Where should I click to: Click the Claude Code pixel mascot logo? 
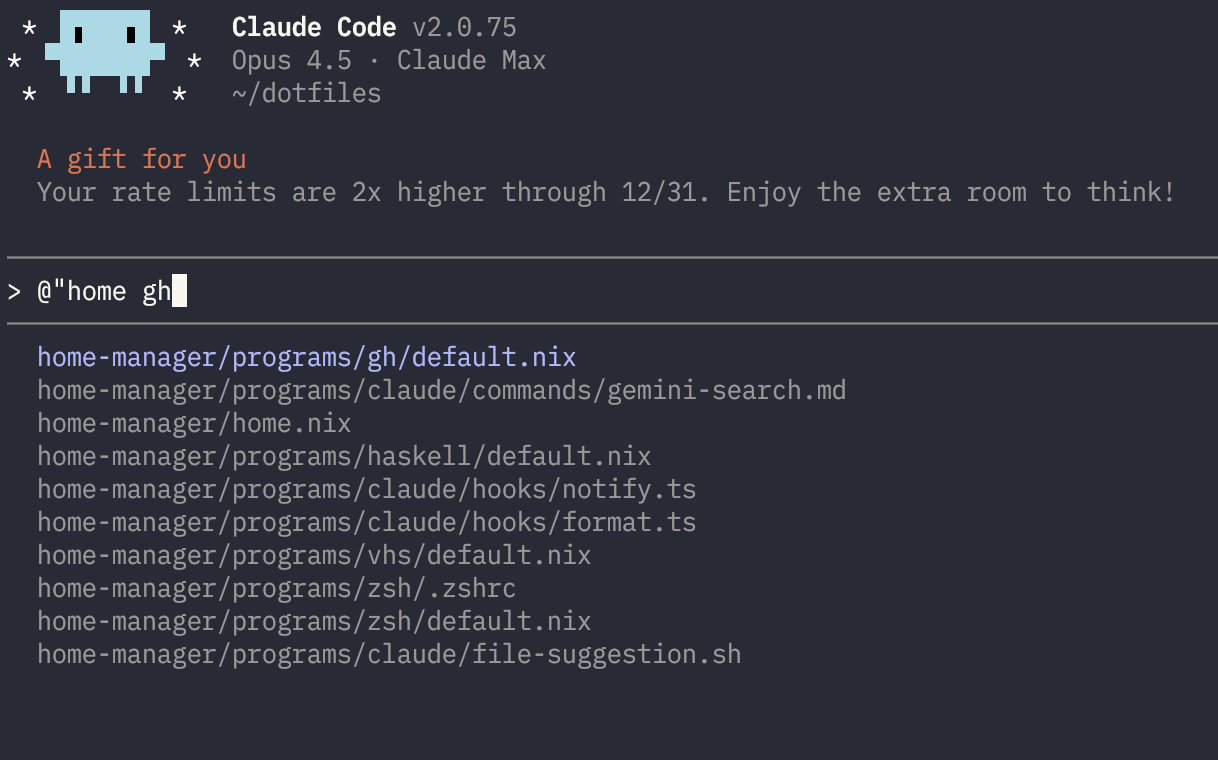click(104, 52)
